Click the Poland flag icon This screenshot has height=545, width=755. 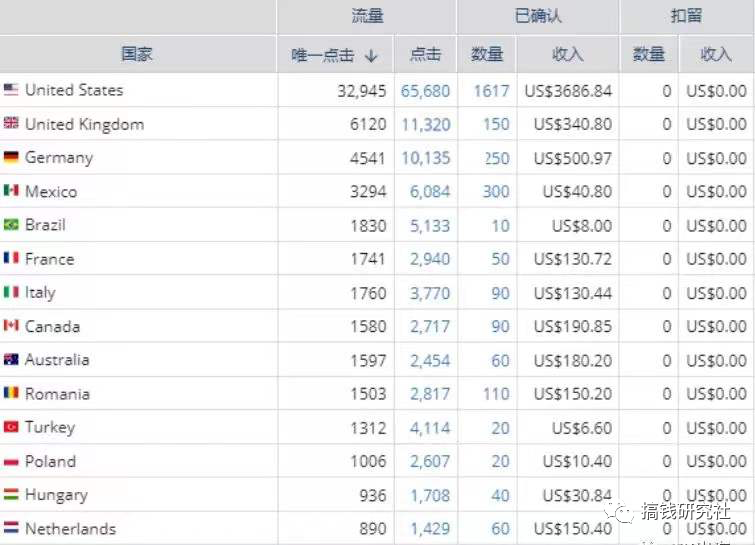pos(11,462)
